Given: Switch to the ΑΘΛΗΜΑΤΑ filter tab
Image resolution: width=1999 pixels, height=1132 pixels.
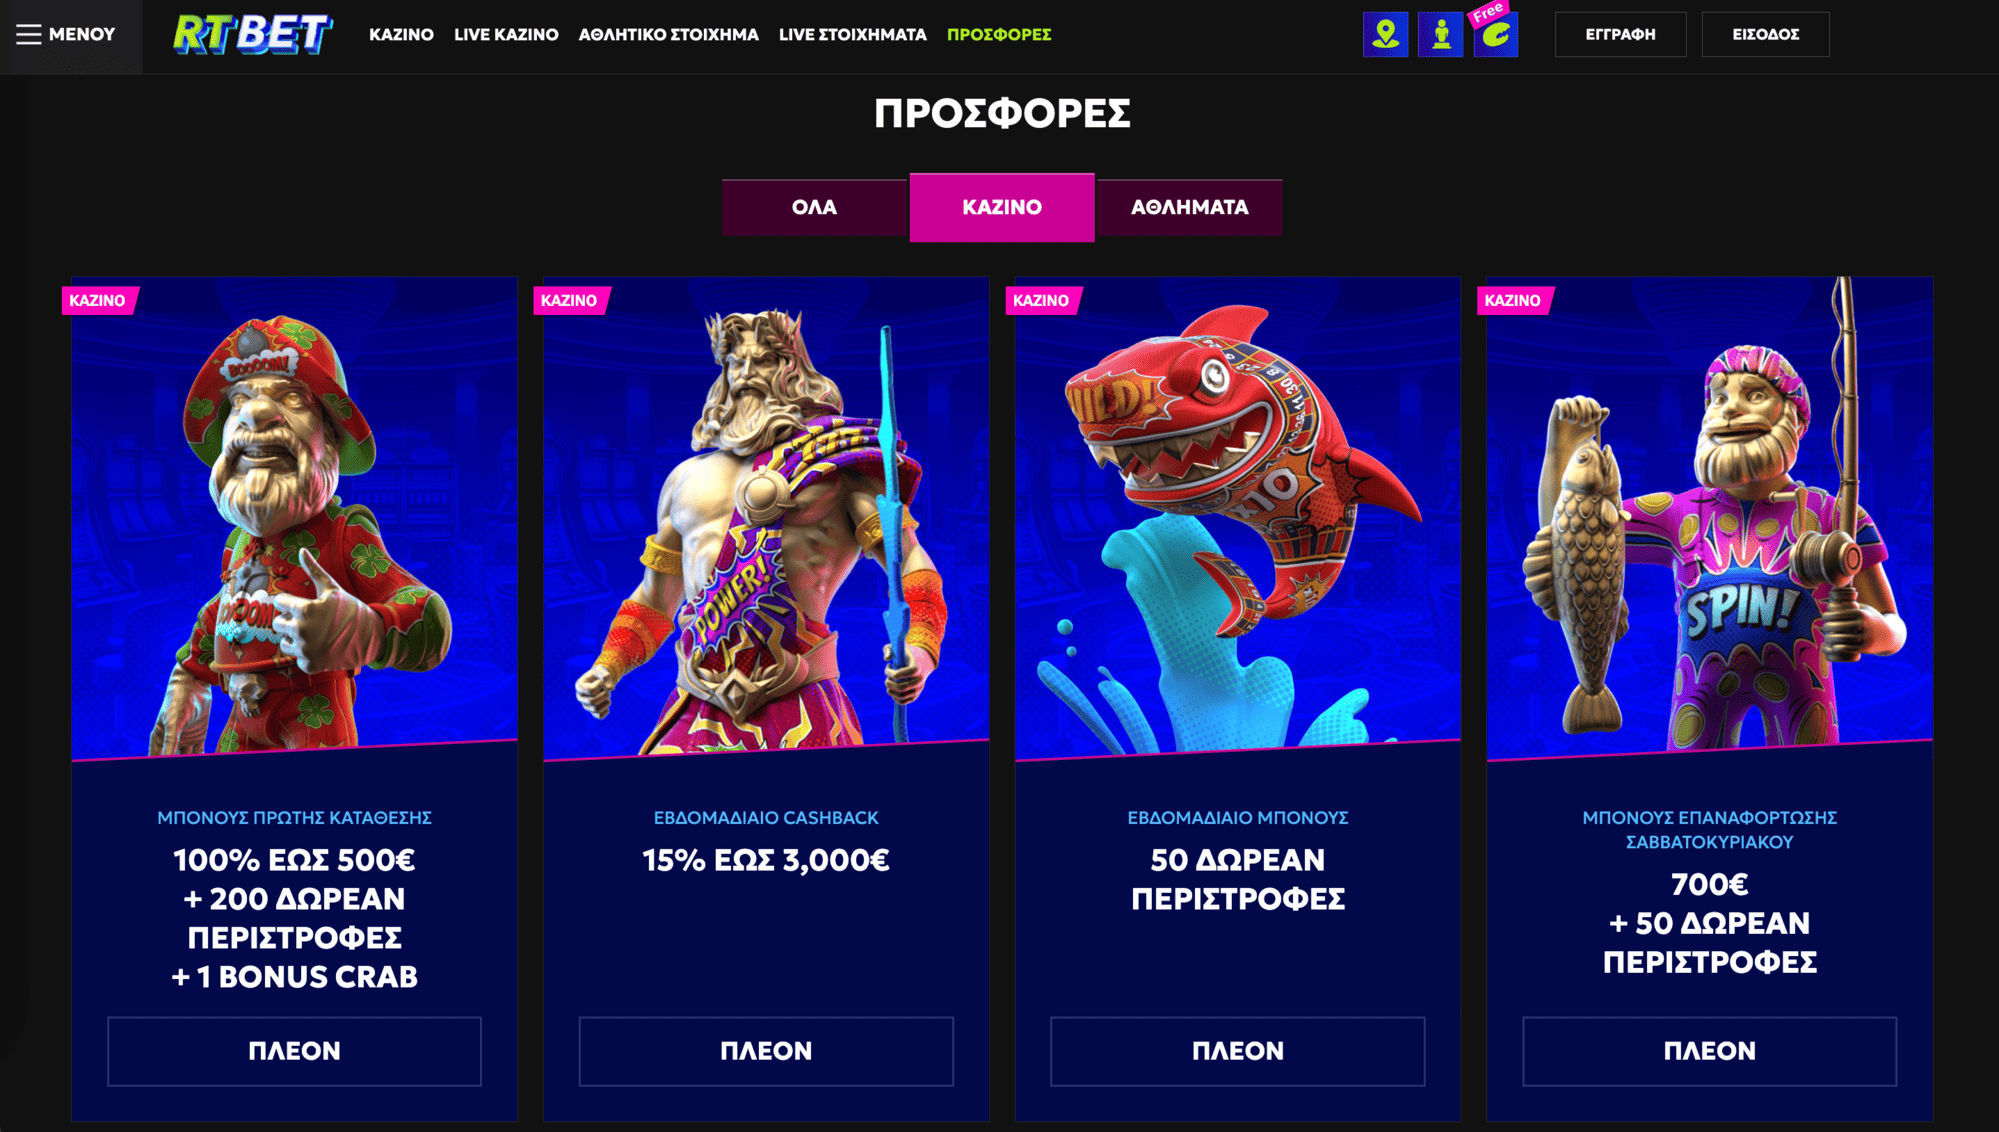Looking at the screenshot, I should pos(1189,207).
